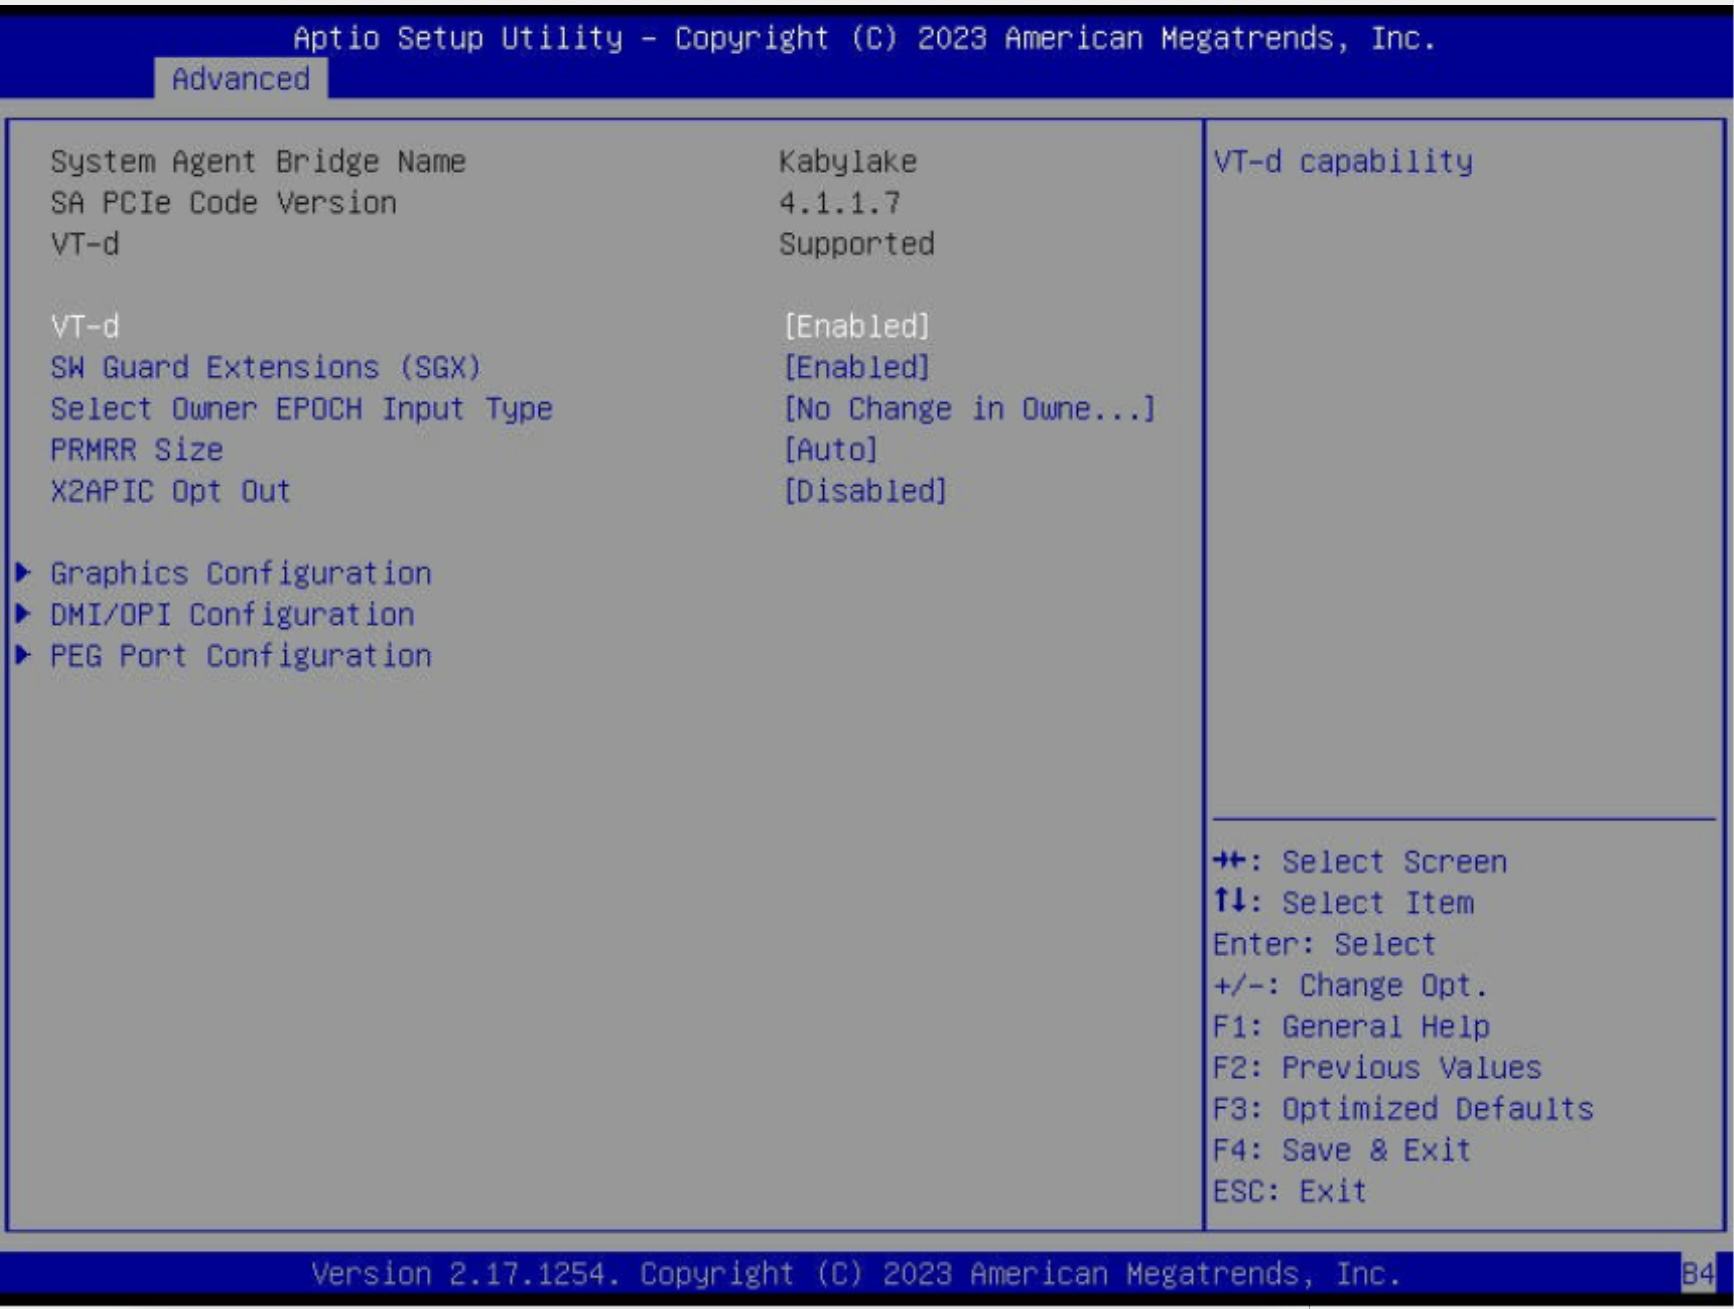Click the 4.1.1.7 version value

[x=840, y=202]
